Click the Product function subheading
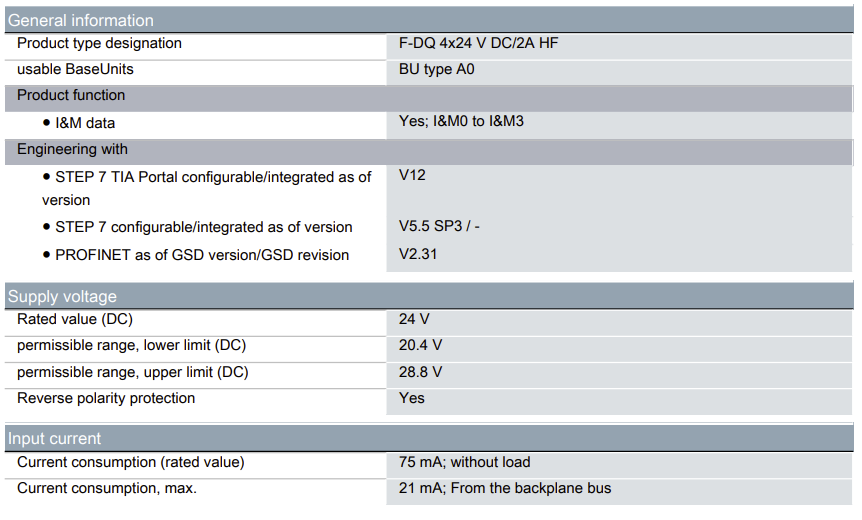This screenshot has height=520, width=862. coord(71,96)
